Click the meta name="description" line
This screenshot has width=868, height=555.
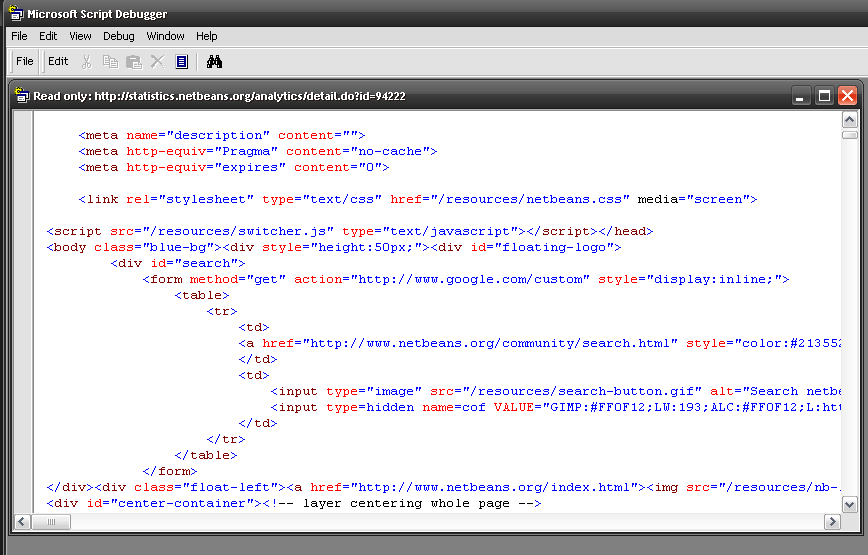pyautogui.click(x=221, y=136)
